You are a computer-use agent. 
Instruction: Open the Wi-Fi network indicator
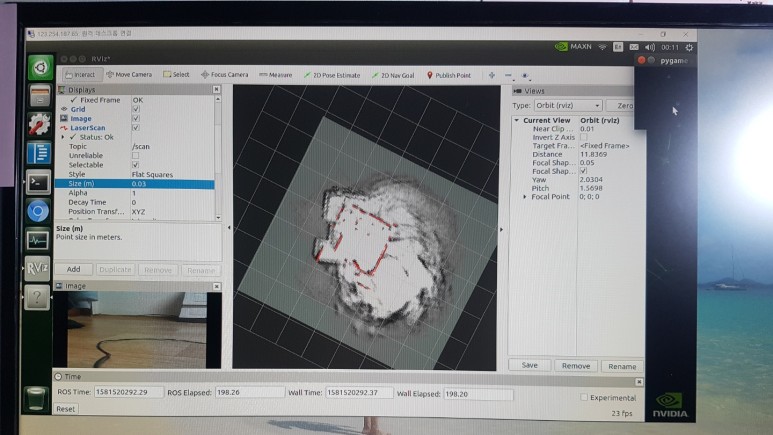tap(602, 47)
